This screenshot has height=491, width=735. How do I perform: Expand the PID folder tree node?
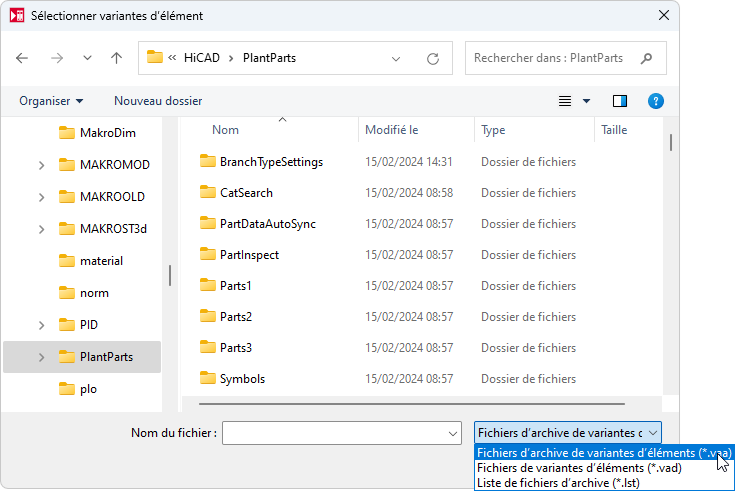pyautogui.click(x=41, y=325)
